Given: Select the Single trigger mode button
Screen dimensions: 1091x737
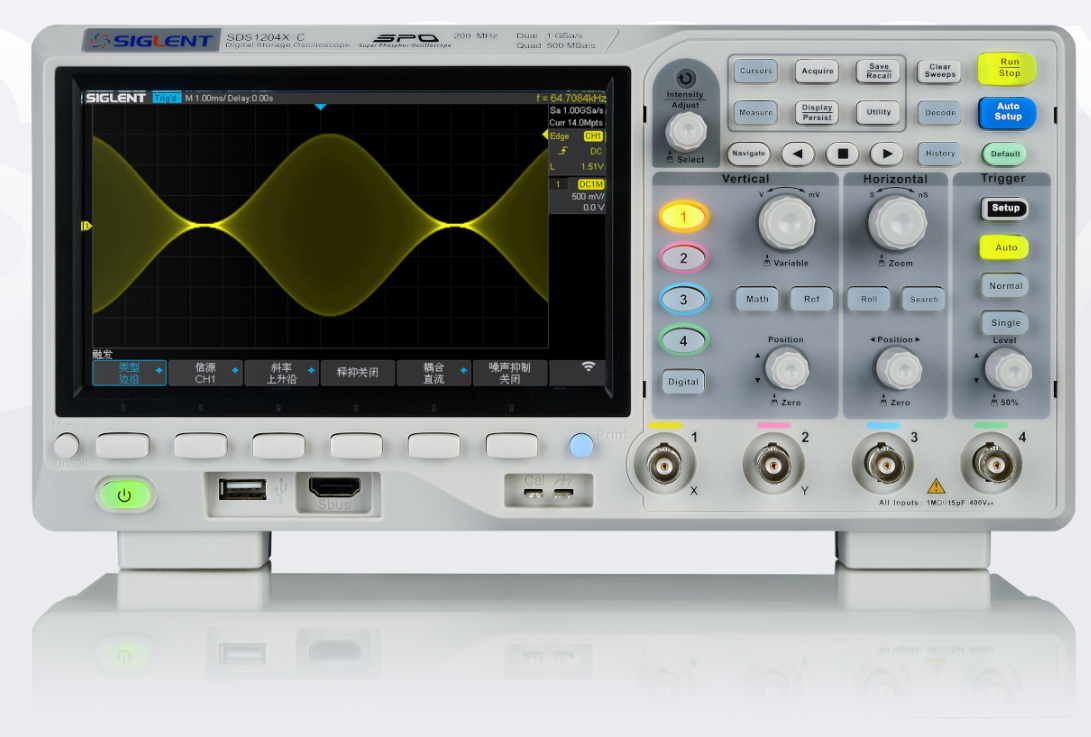Looking at the screenshot, I should pos(1005,322).
